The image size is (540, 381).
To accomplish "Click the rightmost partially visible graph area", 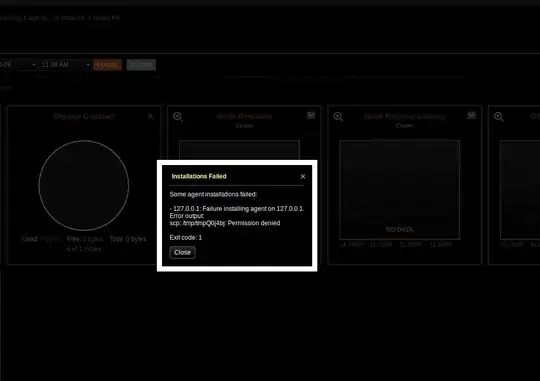I will (x=520, y=189).
